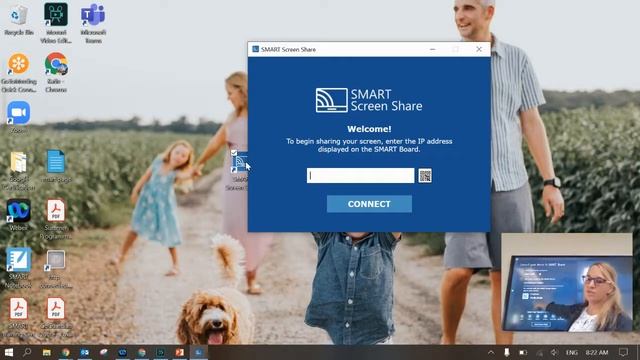
Task: Launch Webex from the desktop
Action: 18,215
